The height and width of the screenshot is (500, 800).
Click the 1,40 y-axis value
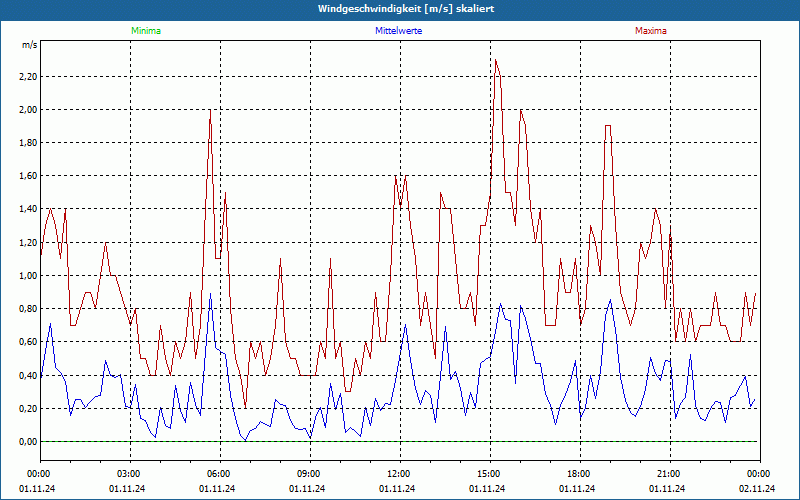pos(29,209)
